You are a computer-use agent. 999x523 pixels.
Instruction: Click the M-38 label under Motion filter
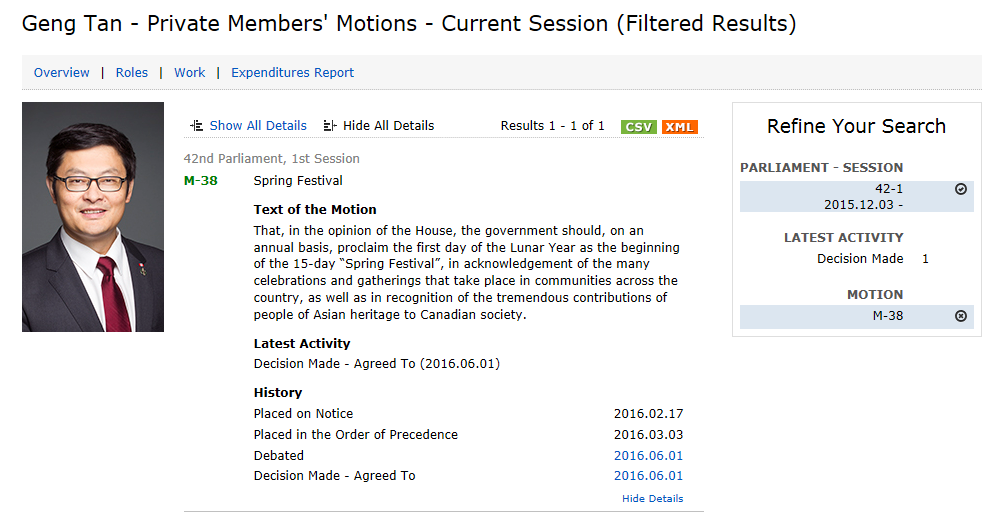tap(889, 316)
